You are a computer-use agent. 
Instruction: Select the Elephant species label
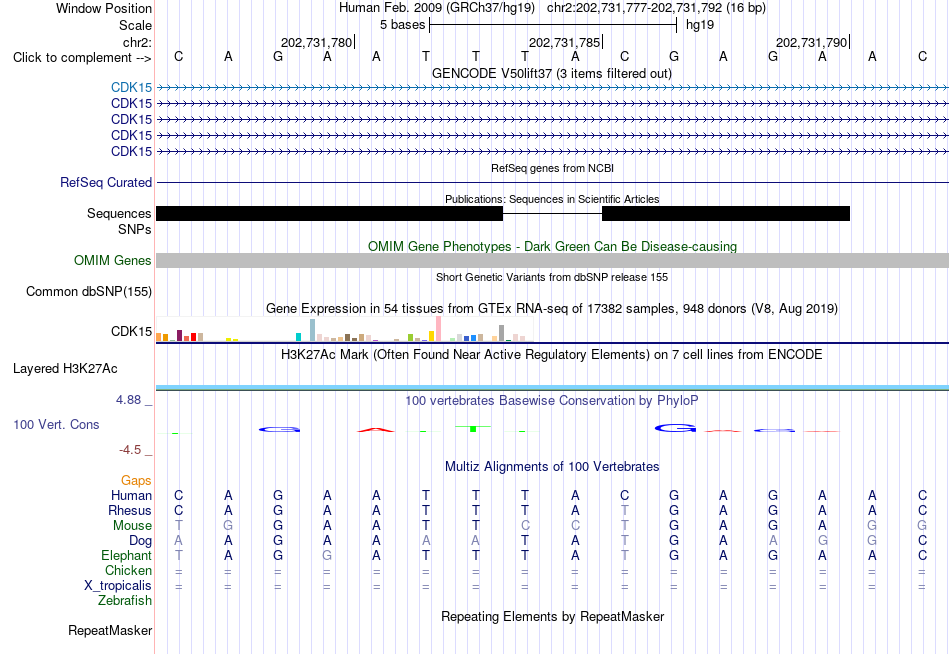126,556
